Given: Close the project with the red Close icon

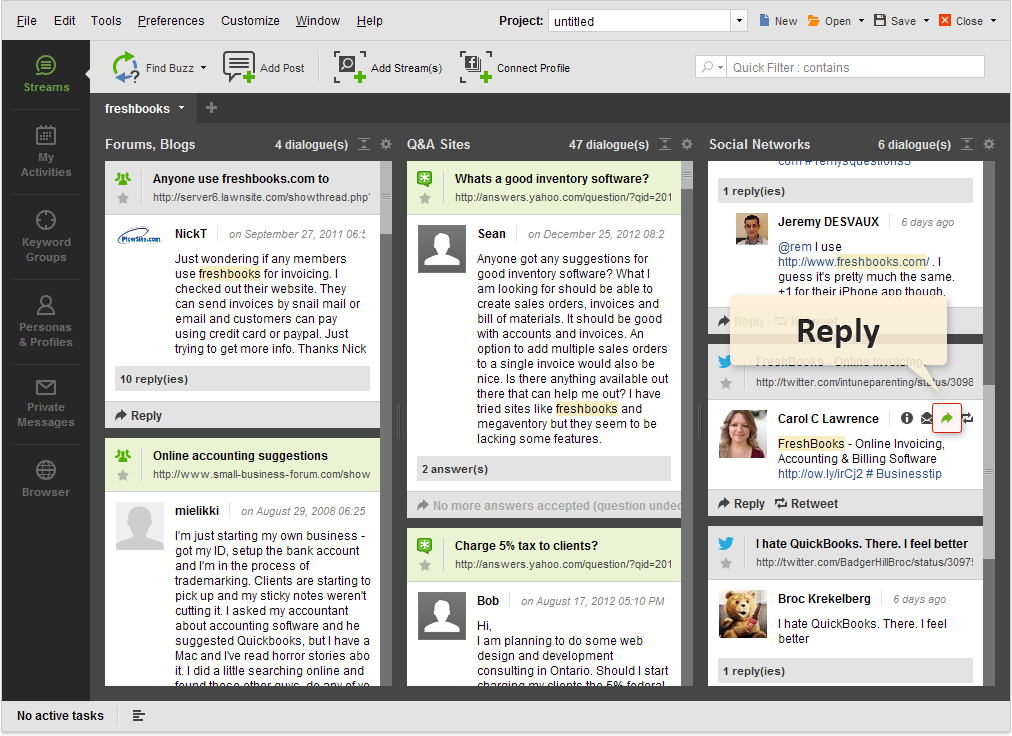Looking at the screenshot, I should [945, 21].
